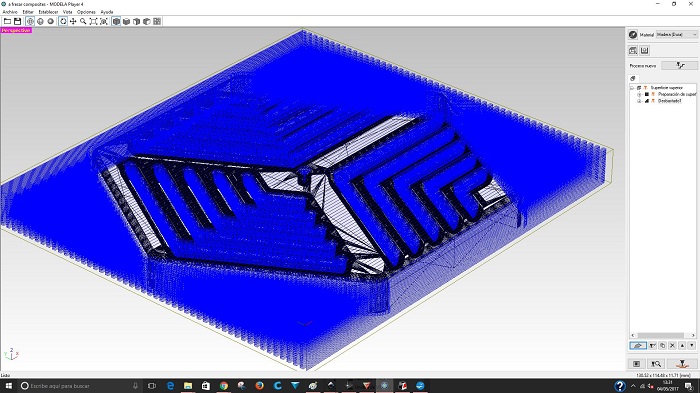
Task: Click the scrollbar left arrow
Action: point(633,335)
